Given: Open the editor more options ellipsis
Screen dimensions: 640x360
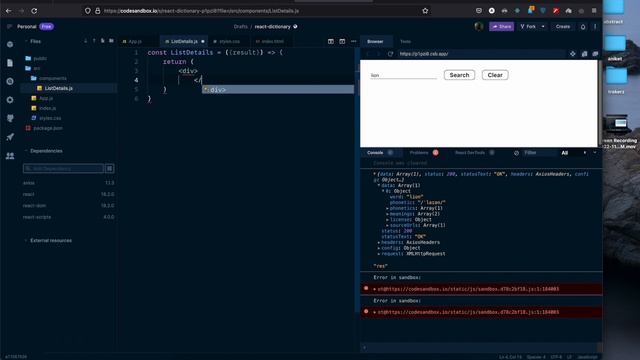Looking at the screenshot, I should click(x=353, y=41).
